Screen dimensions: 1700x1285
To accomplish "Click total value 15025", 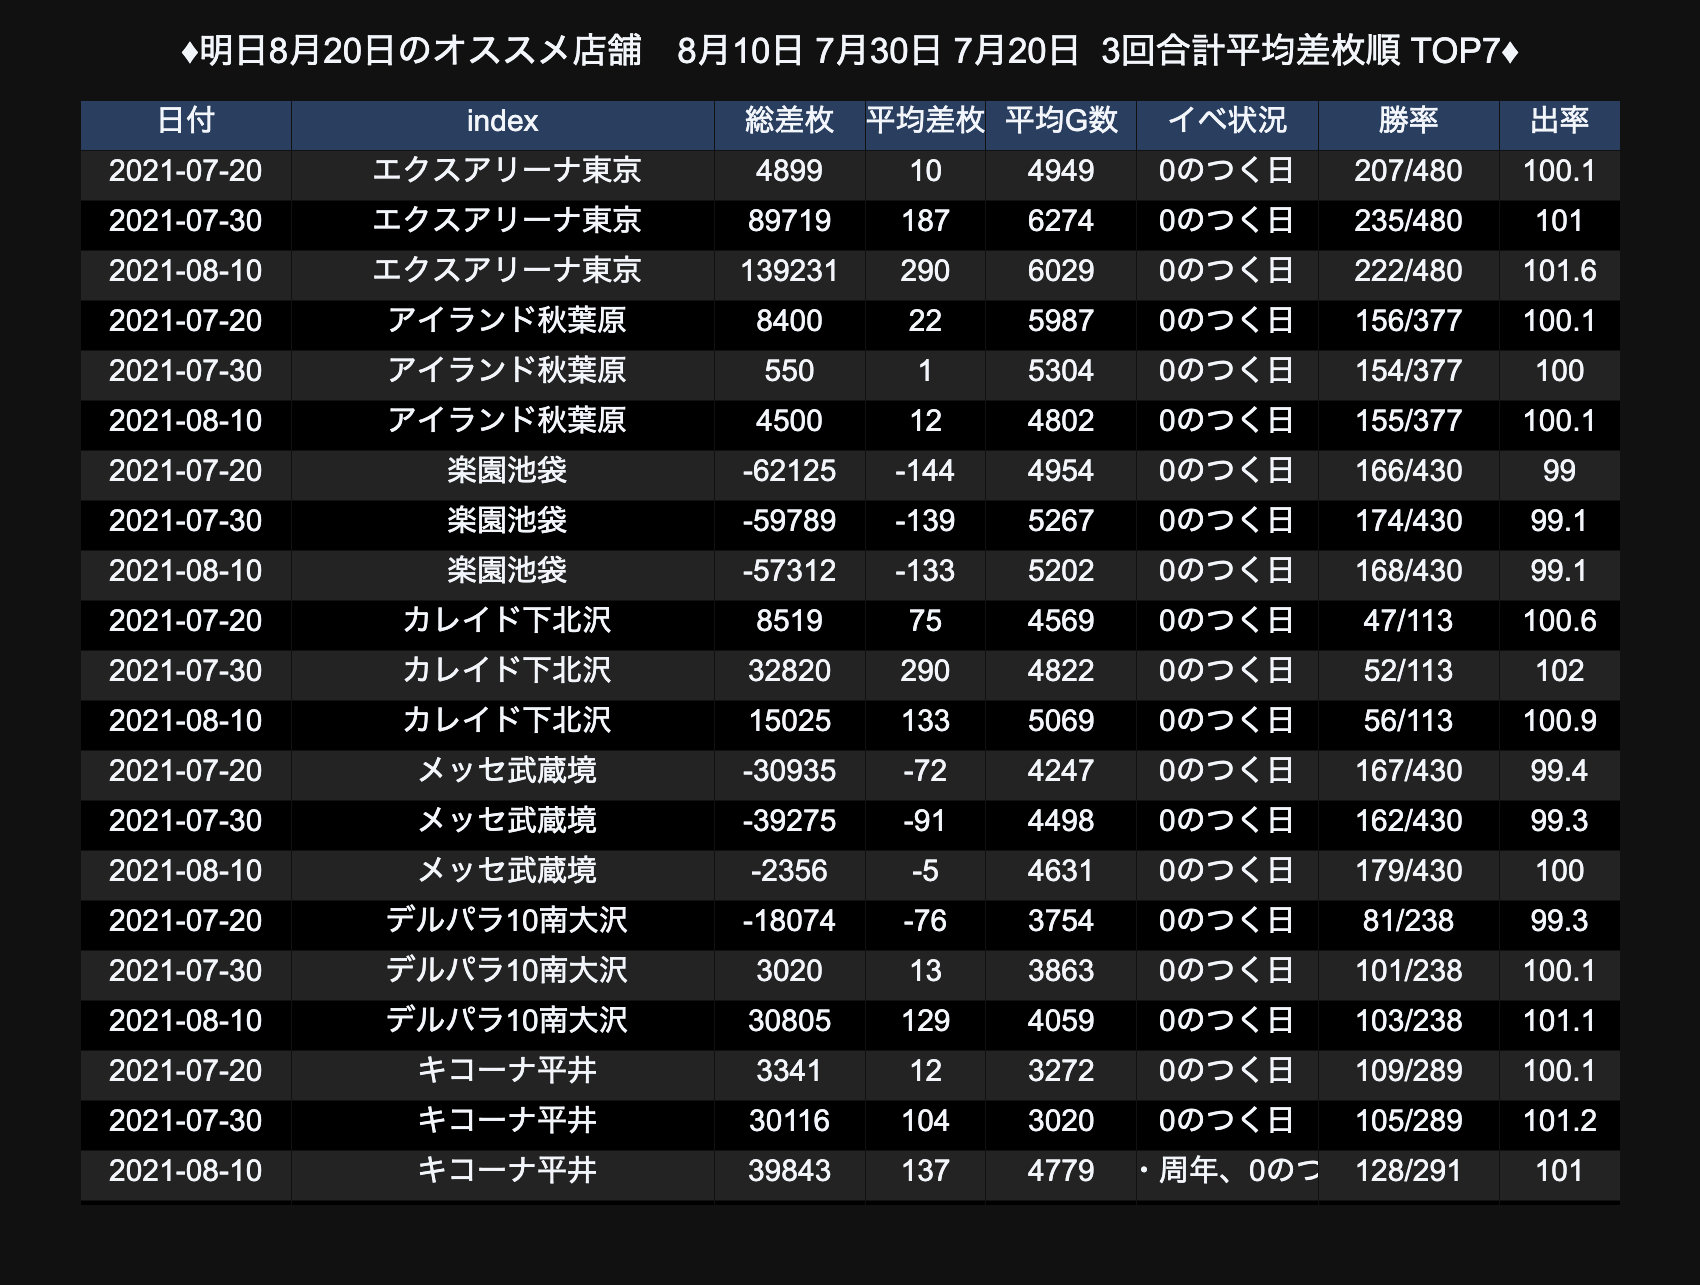I will point(789,721).
